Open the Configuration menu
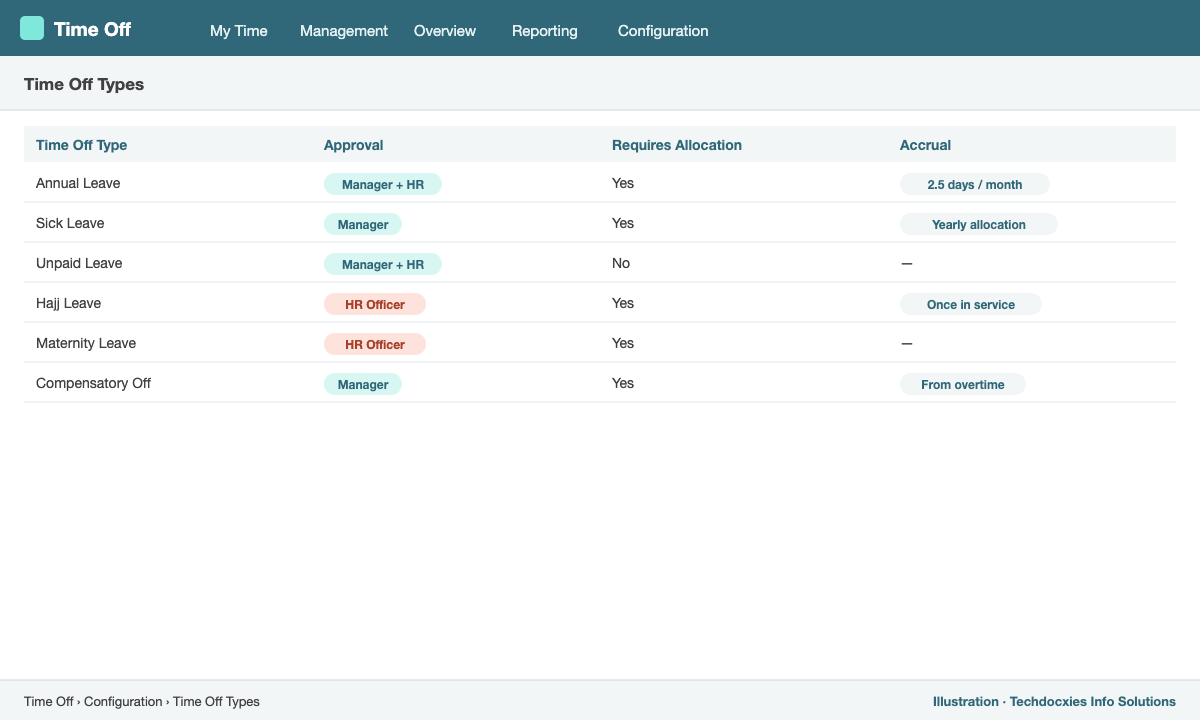The image size is (1200, 720). 663,31
